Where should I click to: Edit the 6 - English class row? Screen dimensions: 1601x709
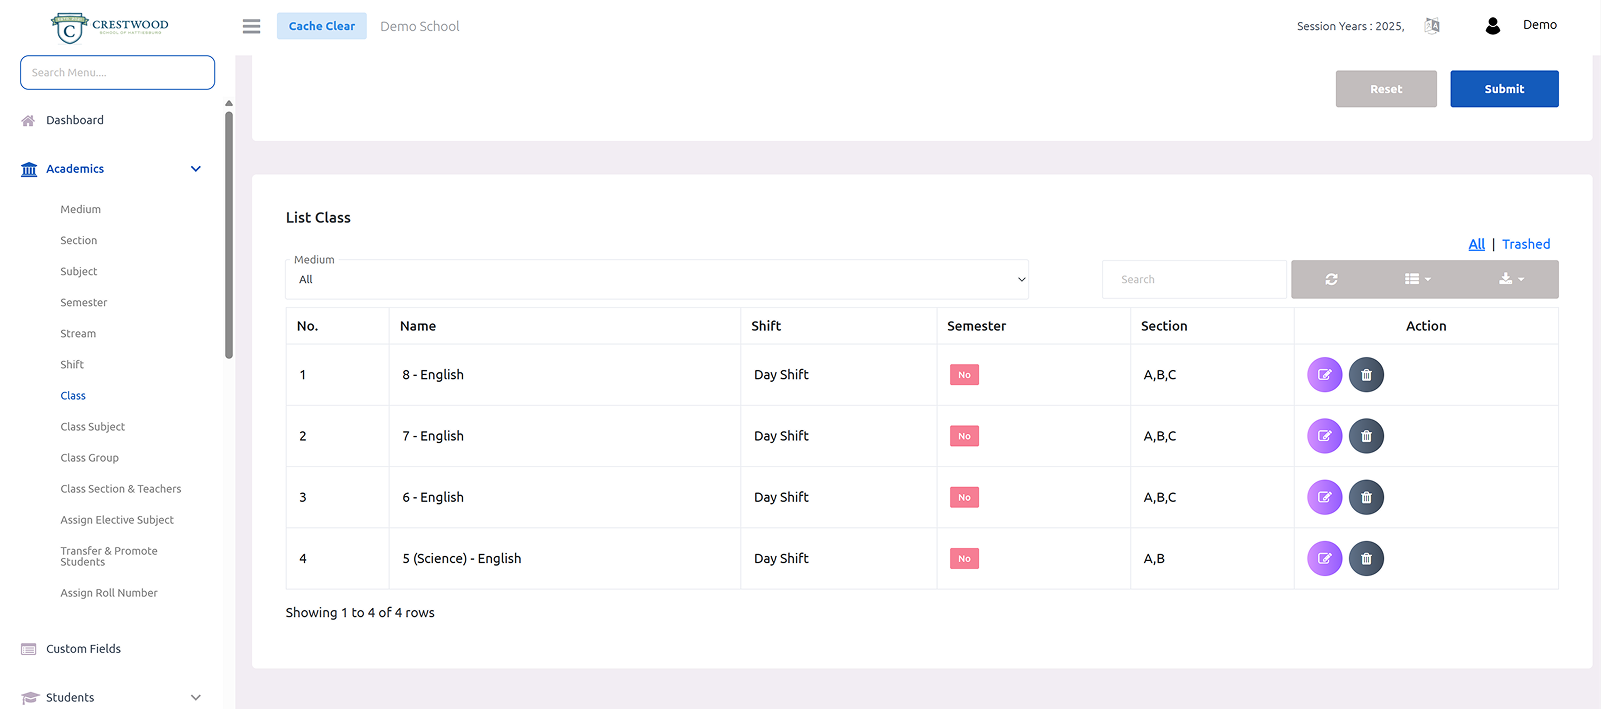(1324, 497)
